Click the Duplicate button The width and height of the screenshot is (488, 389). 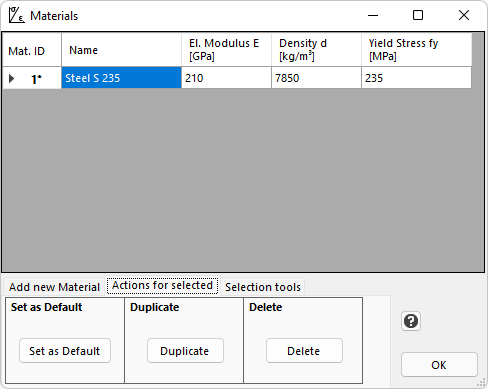point(185,351)
